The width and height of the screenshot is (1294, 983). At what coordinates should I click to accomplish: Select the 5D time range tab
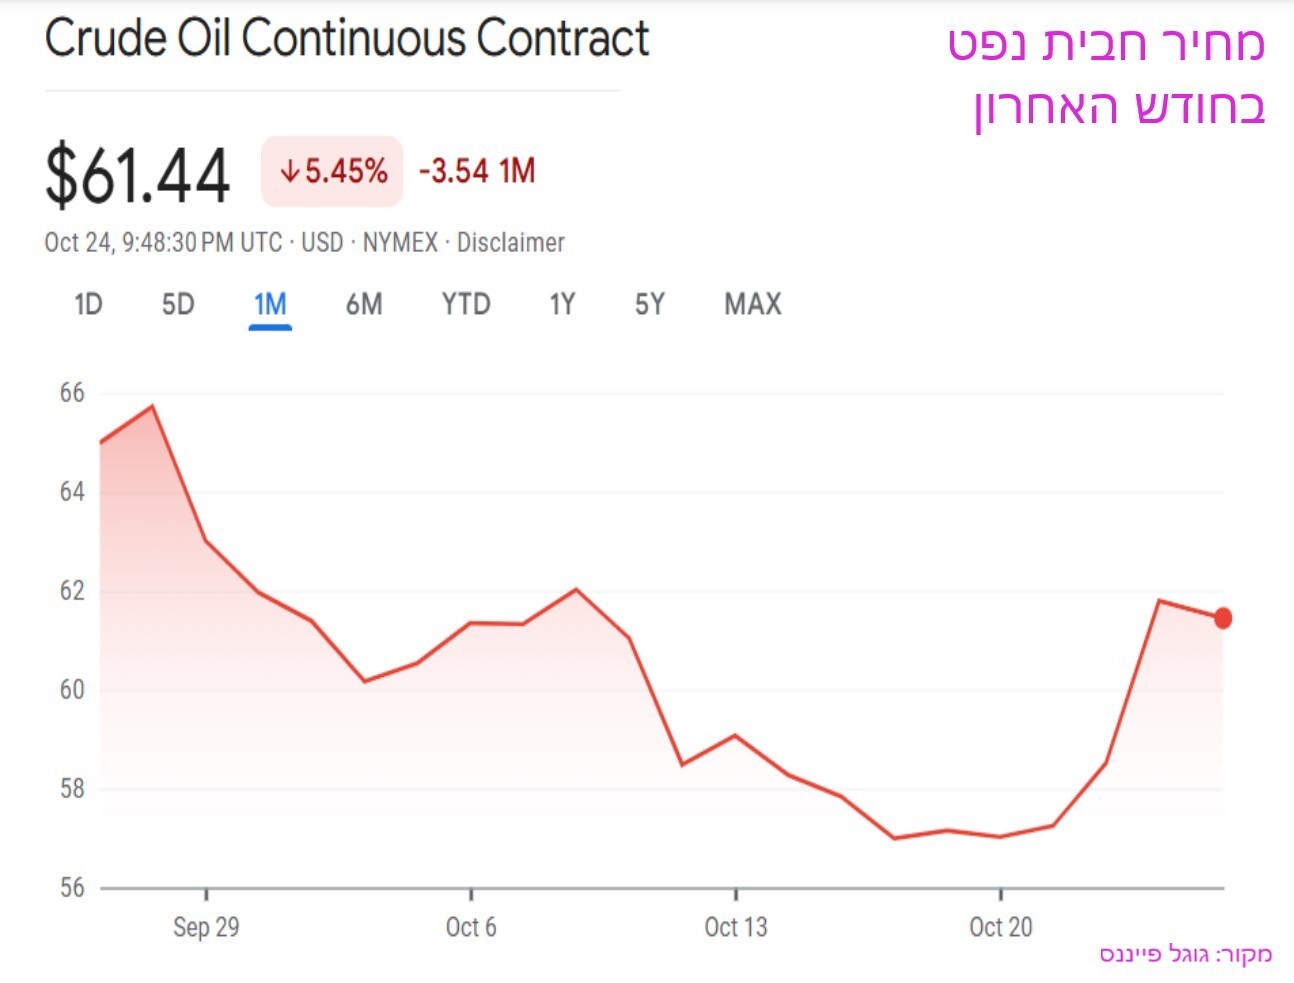pos(178,304)
